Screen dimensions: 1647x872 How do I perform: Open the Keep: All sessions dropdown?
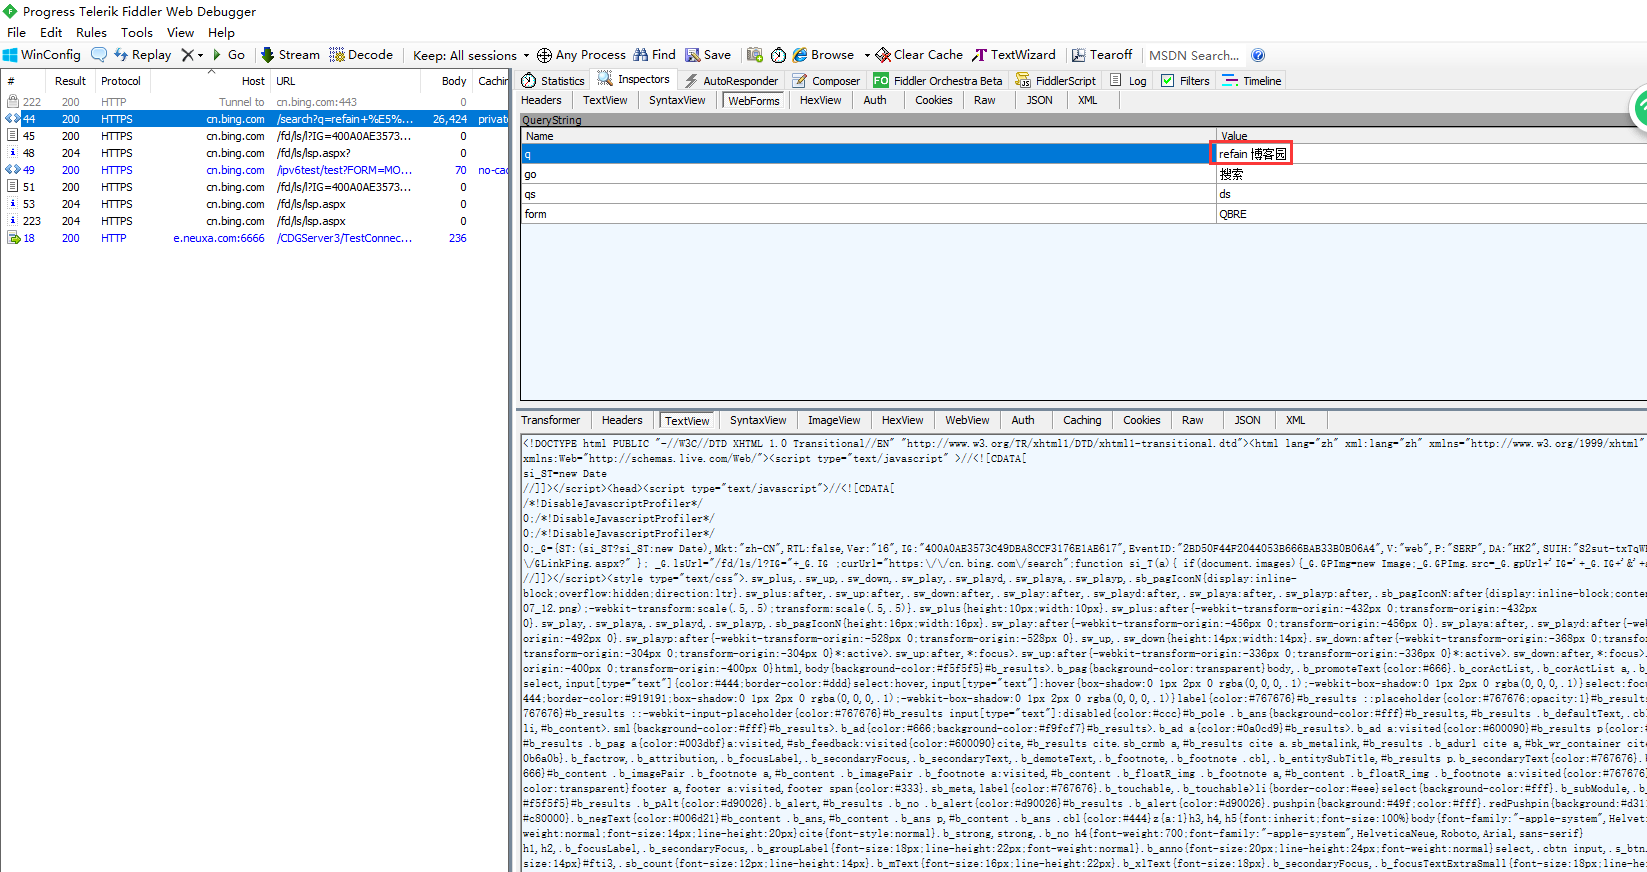tap(471, 55)
